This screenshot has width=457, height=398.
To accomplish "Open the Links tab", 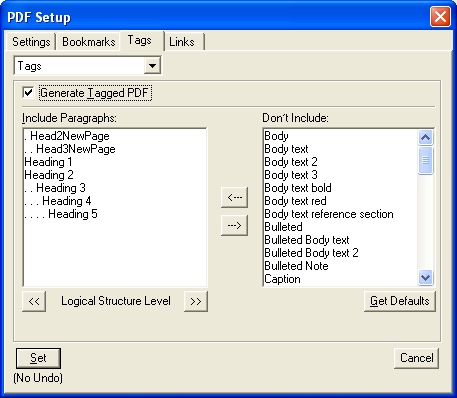I will (x=182, y=42).
